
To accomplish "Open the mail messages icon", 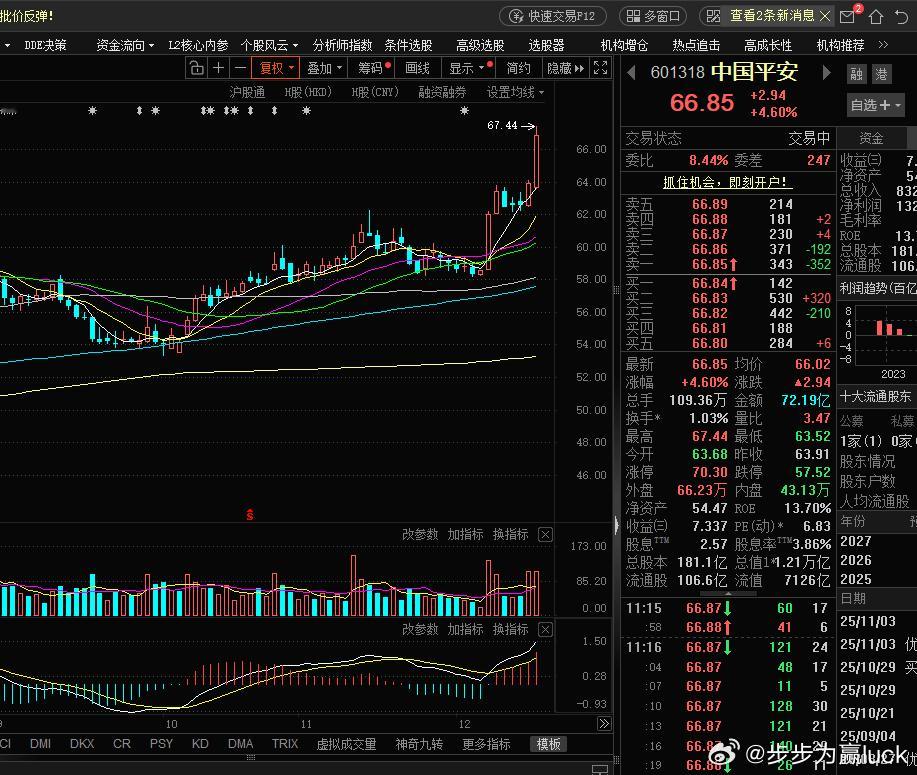I will pyautogui.click(x=847, y=16).
